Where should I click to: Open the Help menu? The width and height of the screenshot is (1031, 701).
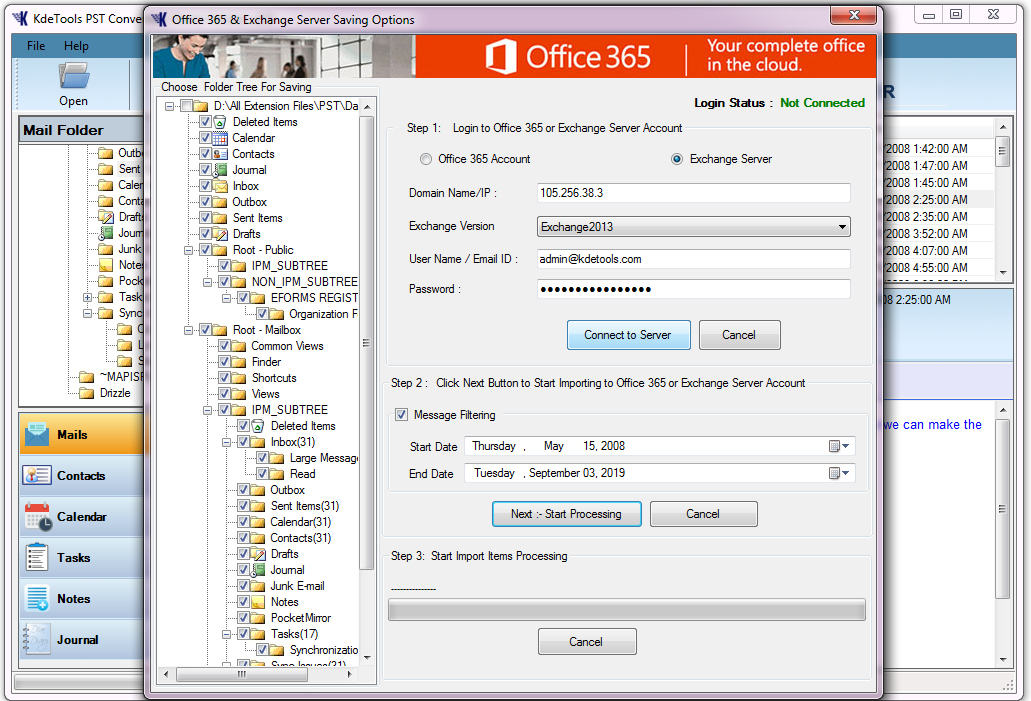(78, 45)
